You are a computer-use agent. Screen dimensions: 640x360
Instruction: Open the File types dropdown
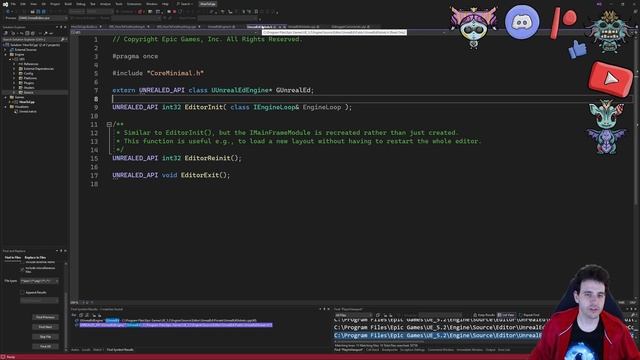tap(40, 281)
